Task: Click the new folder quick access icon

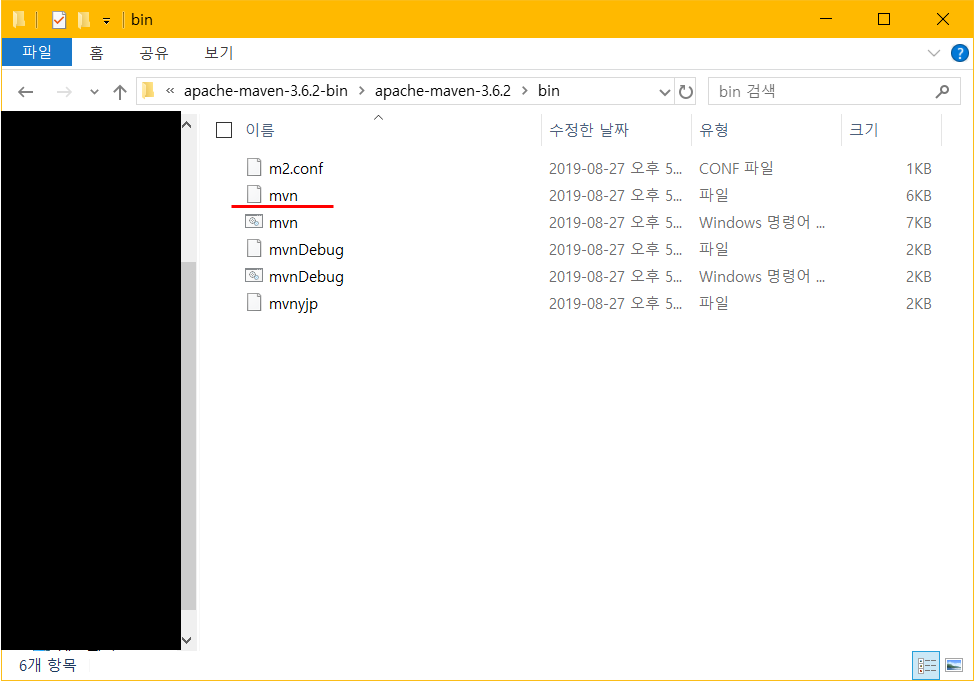Action: click(83, 20)
